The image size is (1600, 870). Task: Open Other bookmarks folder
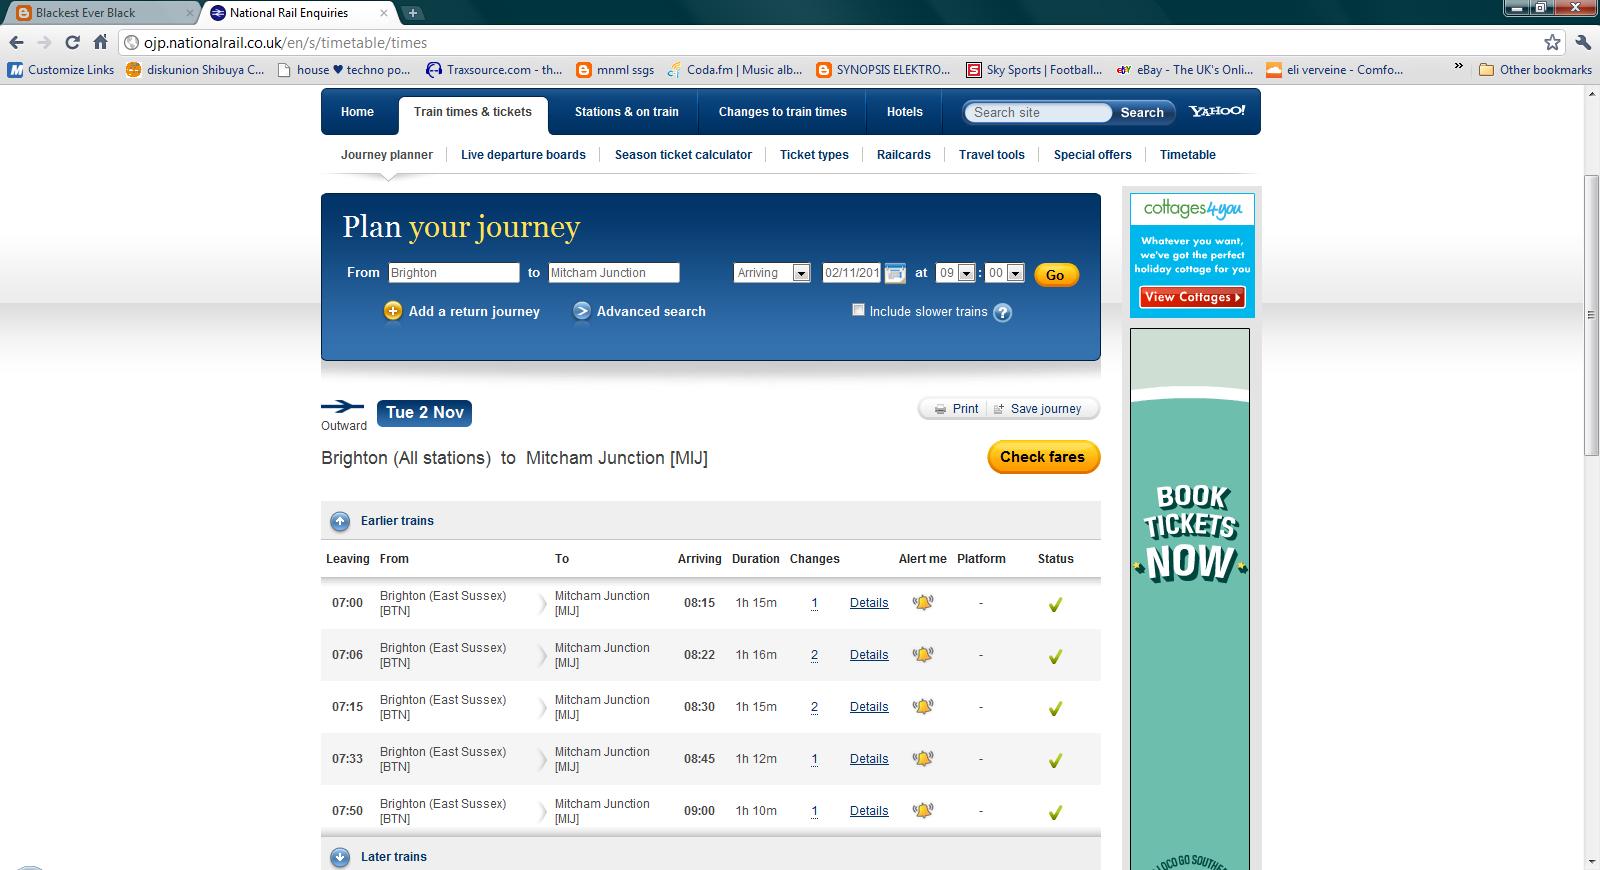coord(1535,69)
